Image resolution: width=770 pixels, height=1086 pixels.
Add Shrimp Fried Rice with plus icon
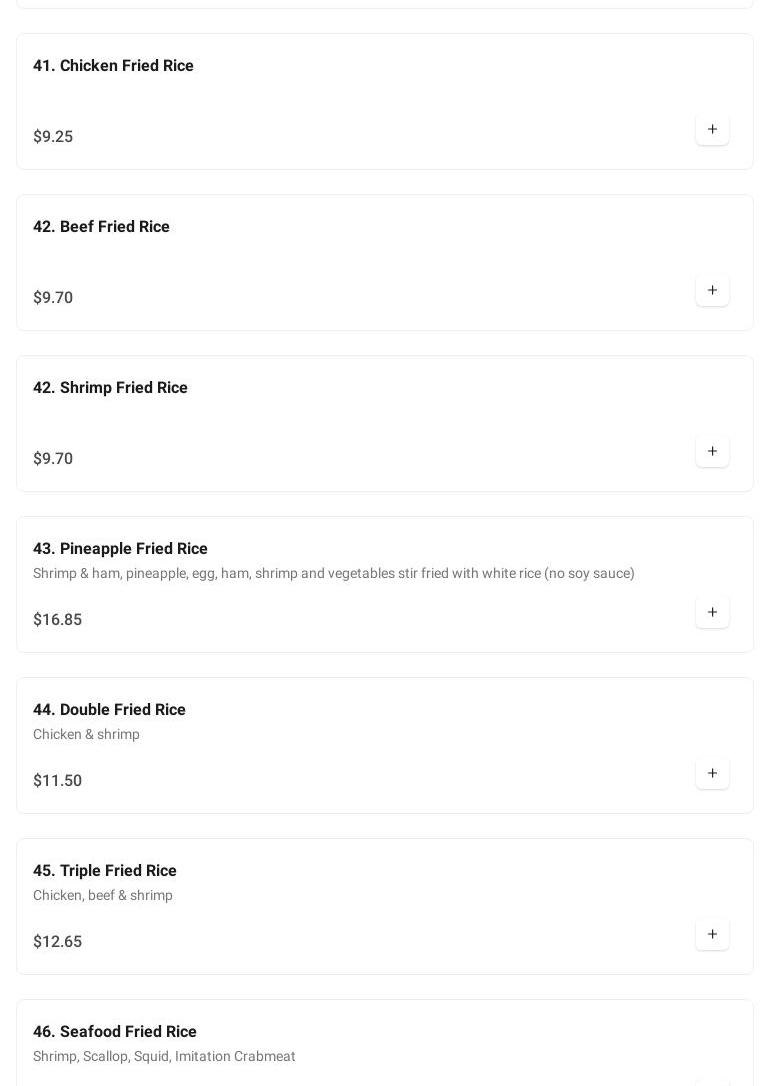712,451
